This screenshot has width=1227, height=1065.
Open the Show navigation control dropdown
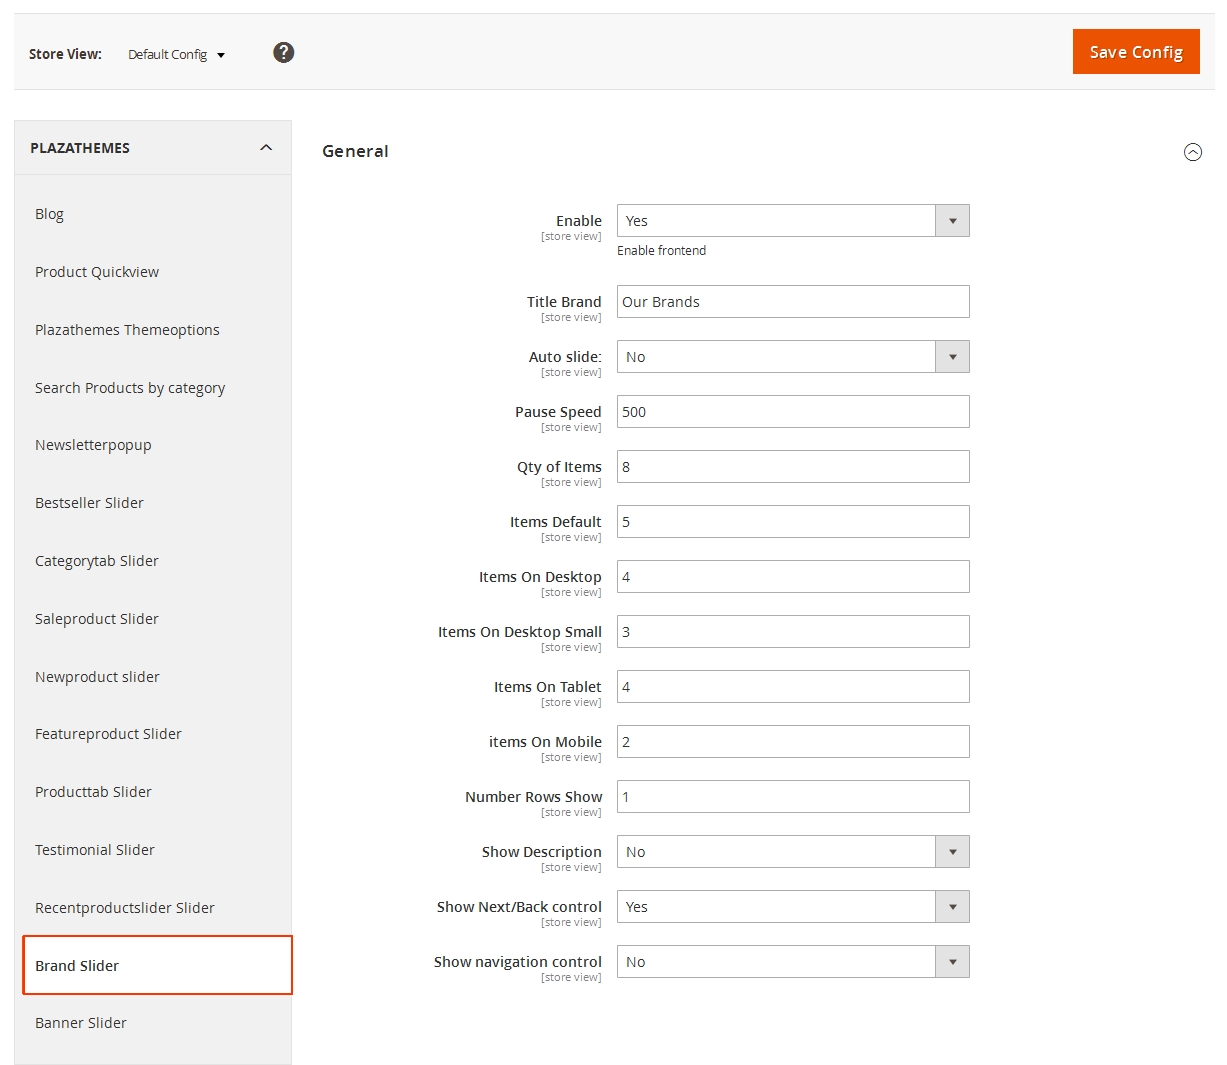tap(792, 962)
